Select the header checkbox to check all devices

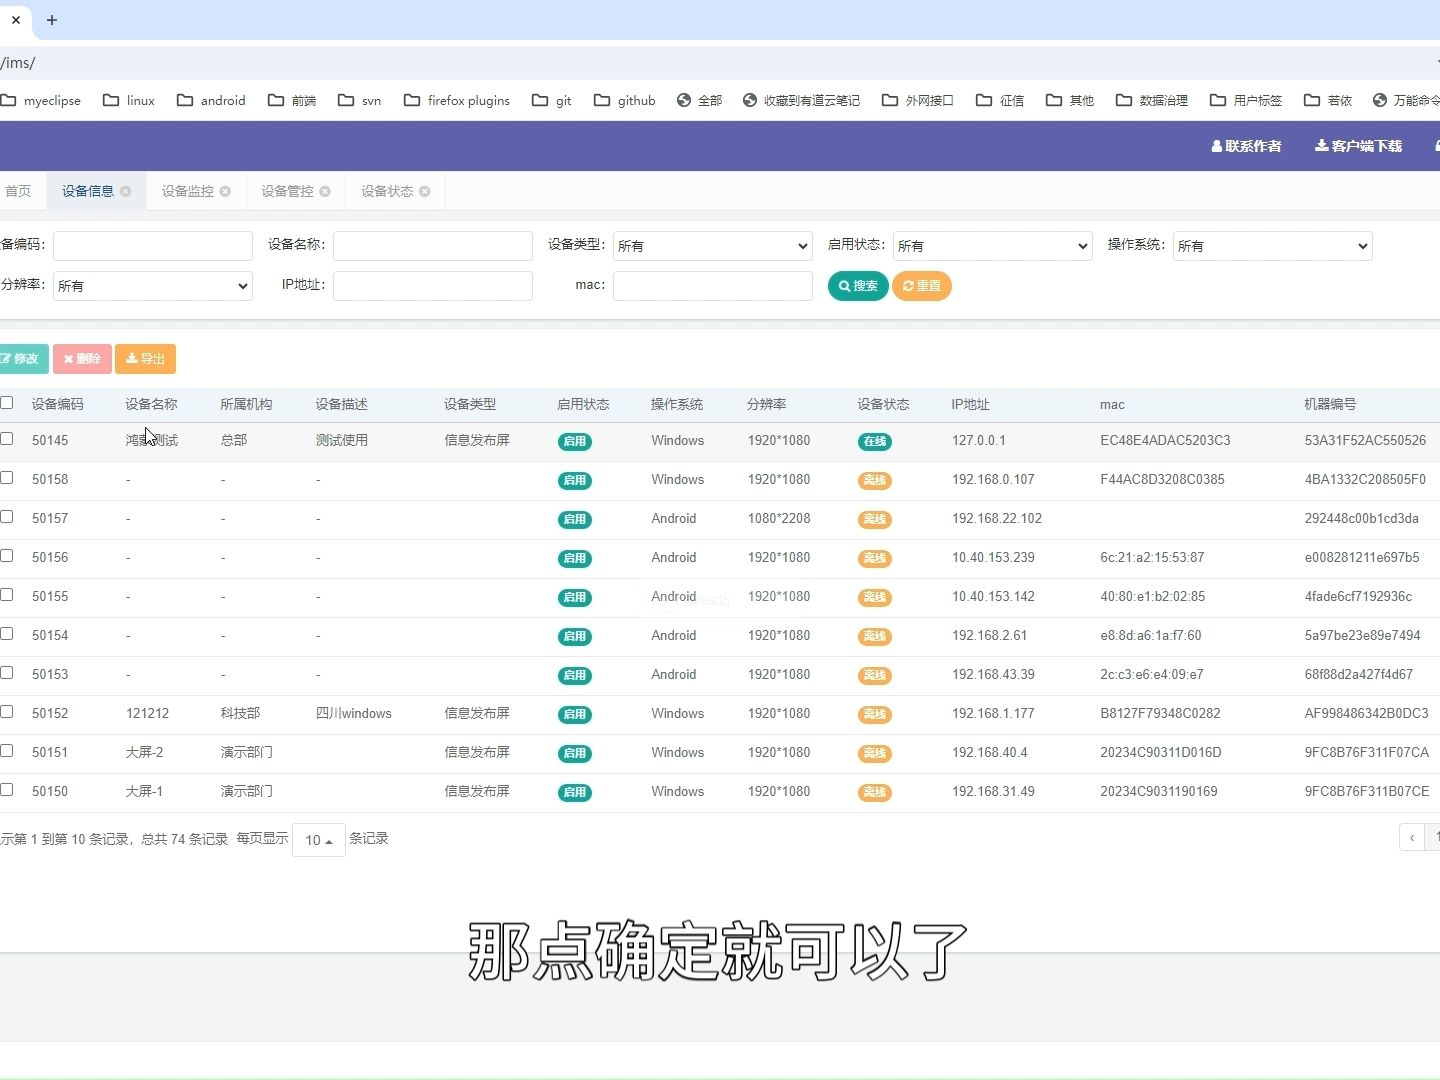[7, 402]
